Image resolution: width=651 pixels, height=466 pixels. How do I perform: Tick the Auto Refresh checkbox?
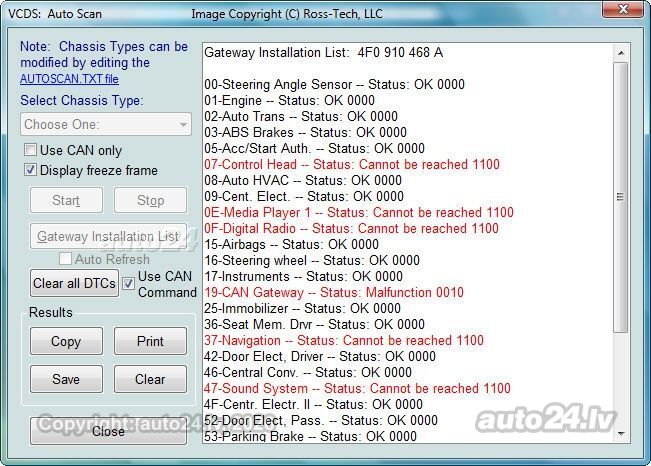pos(65,259)
